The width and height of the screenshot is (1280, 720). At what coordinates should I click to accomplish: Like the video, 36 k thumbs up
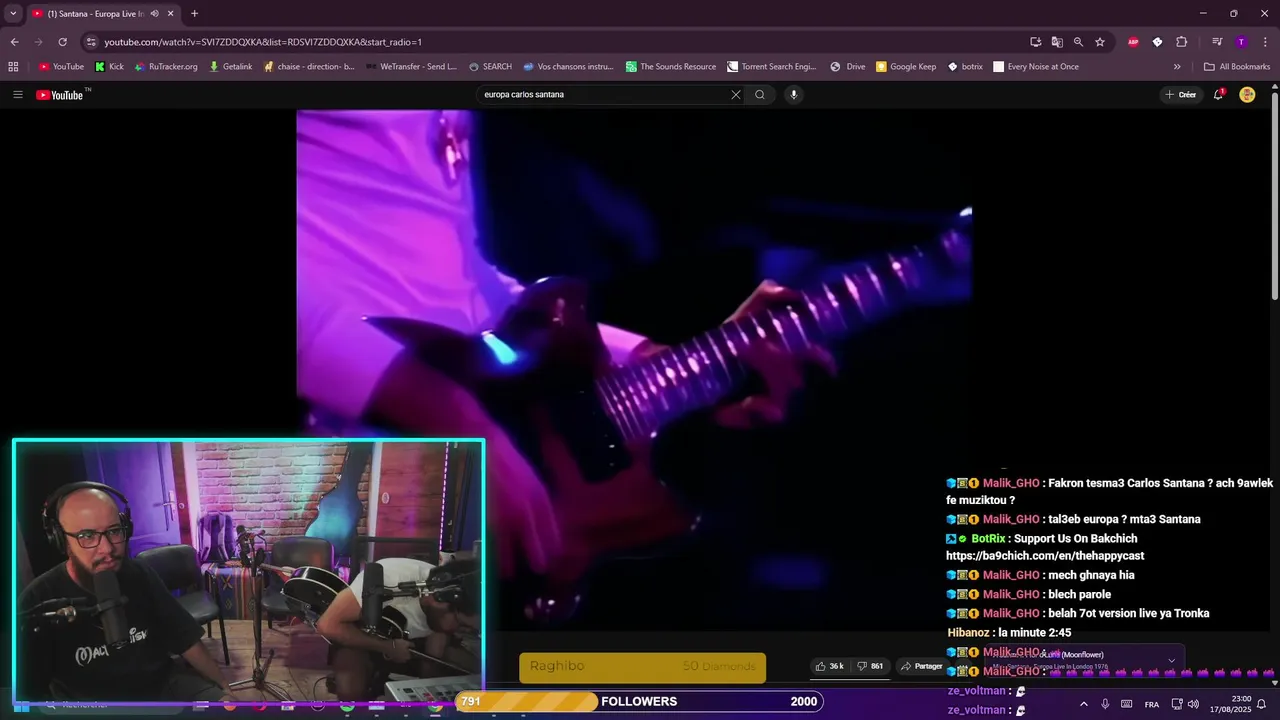(x=829, y=666)
